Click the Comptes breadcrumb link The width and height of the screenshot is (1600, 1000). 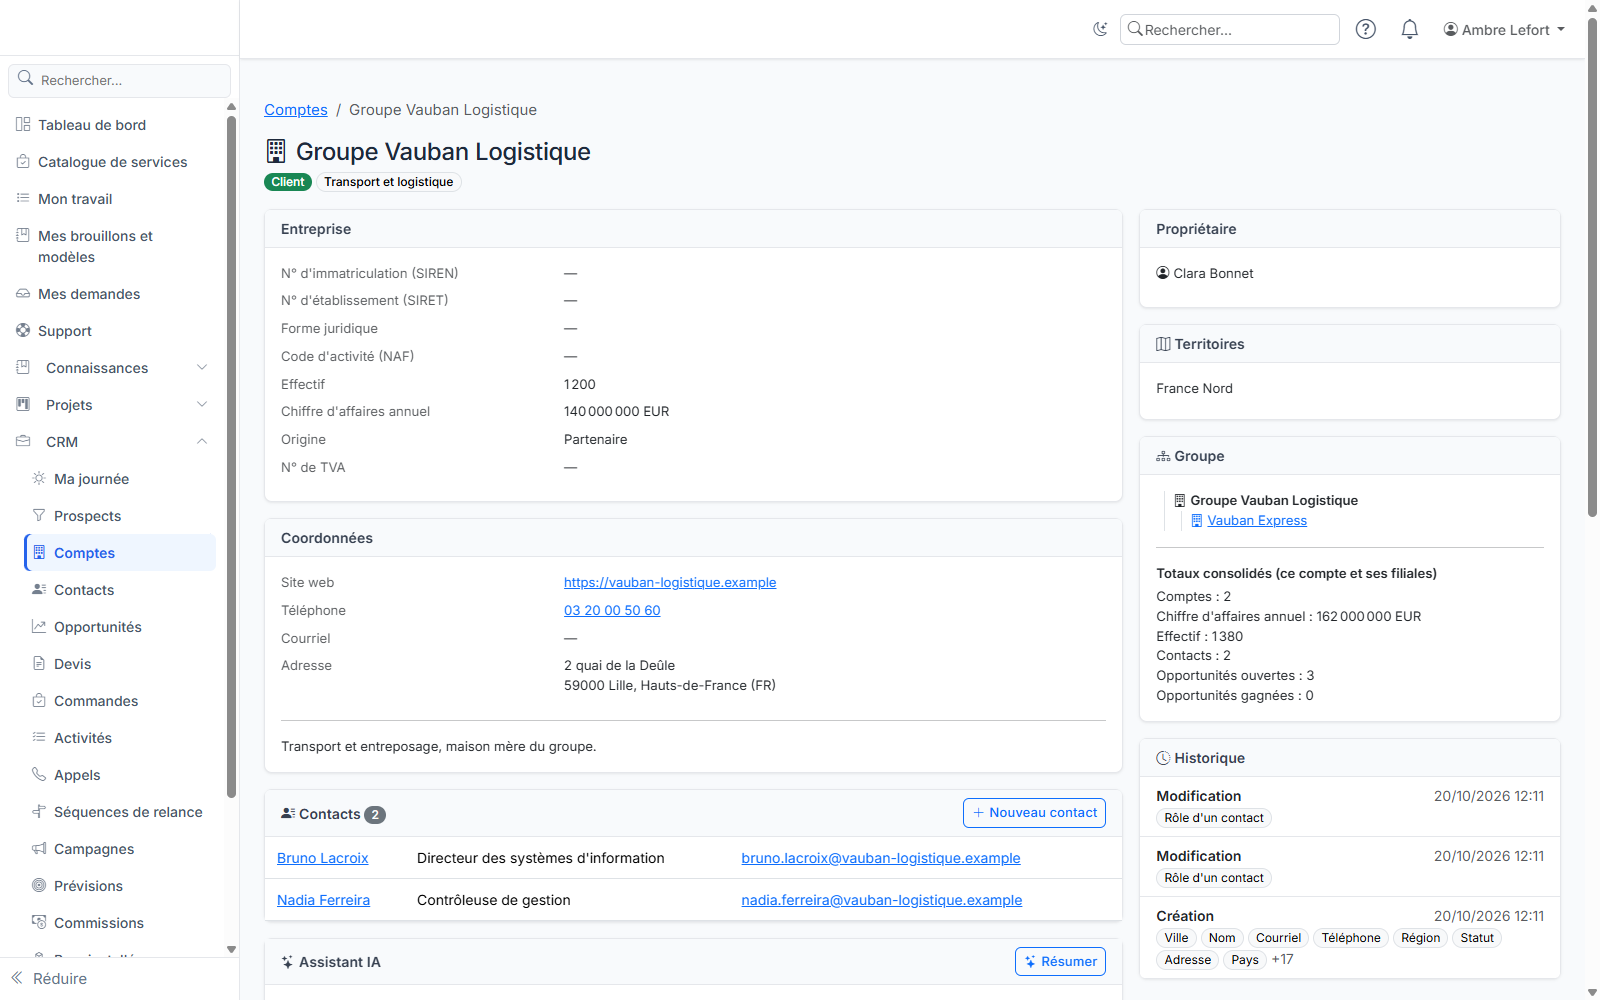[x=296, y=110]
